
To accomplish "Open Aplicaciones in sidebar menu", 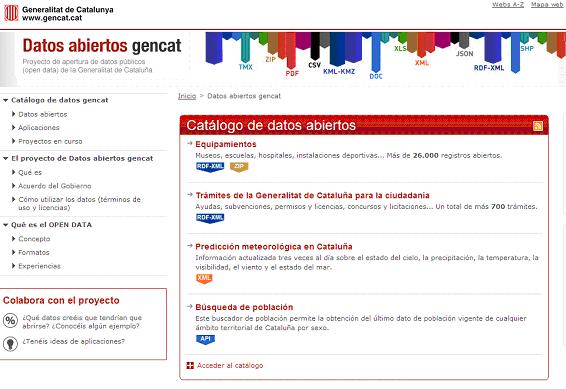I will (x=39, y=128).
